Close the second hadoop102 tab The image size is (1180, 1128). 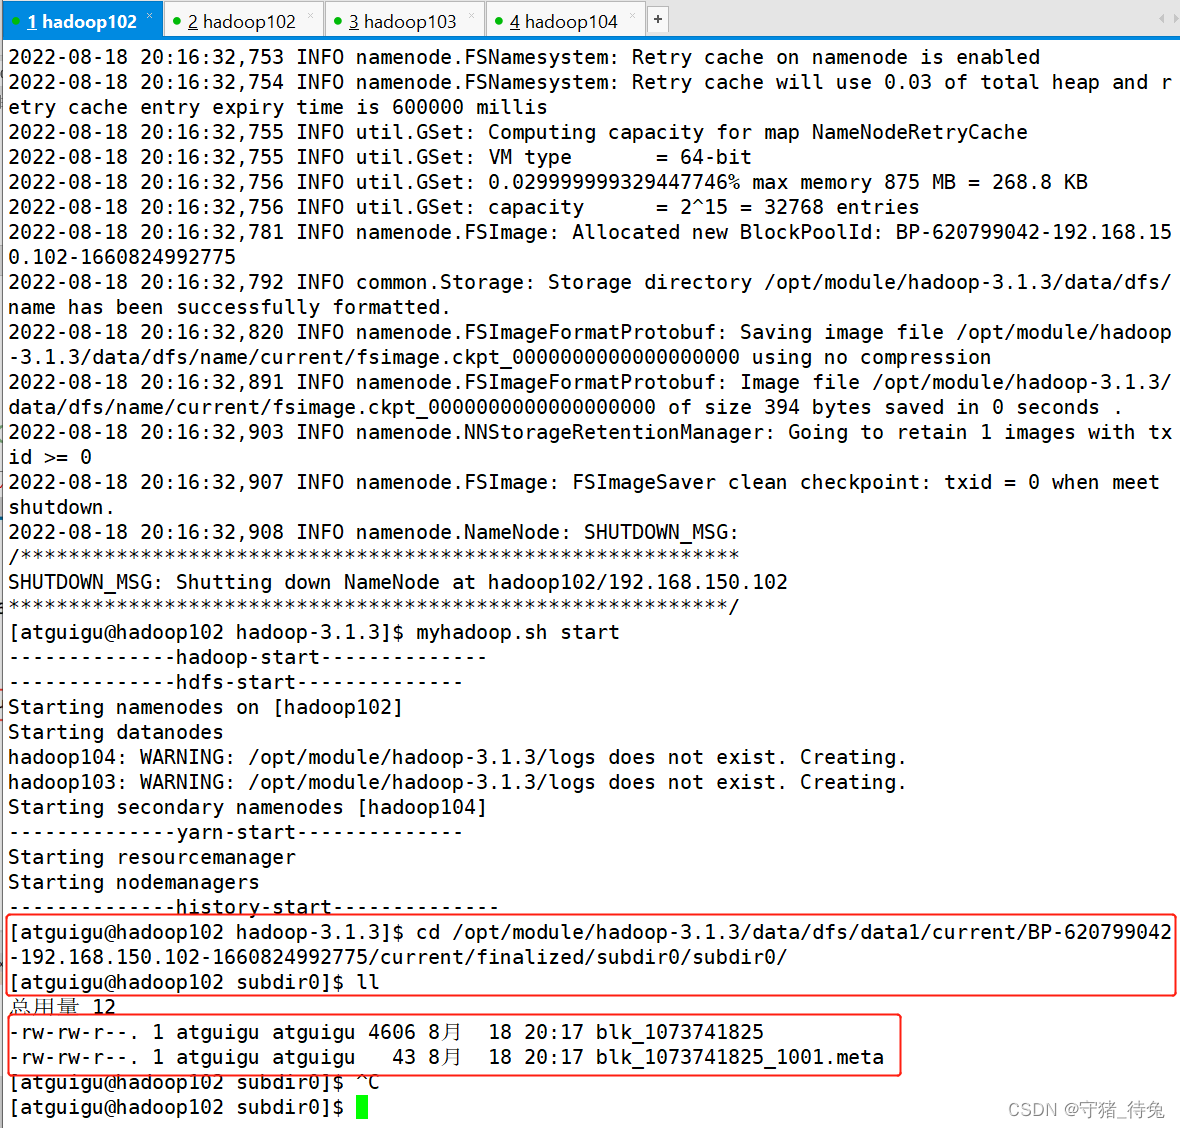(x=310, y=14)
